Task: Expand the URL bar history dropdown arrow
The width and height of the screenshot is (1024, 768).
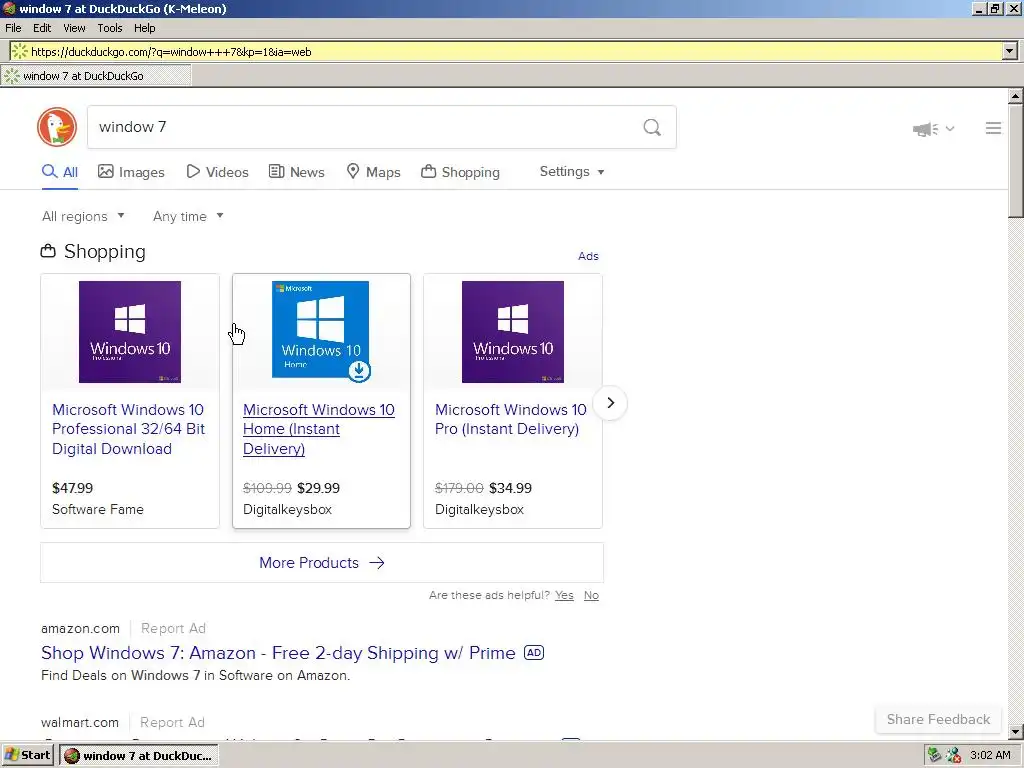Action: [1010, 51]
